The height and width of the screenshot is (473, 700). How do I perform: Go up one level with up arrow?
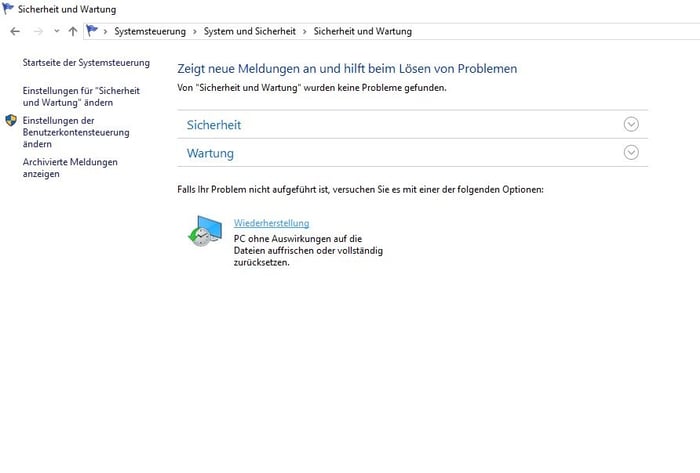73,31
